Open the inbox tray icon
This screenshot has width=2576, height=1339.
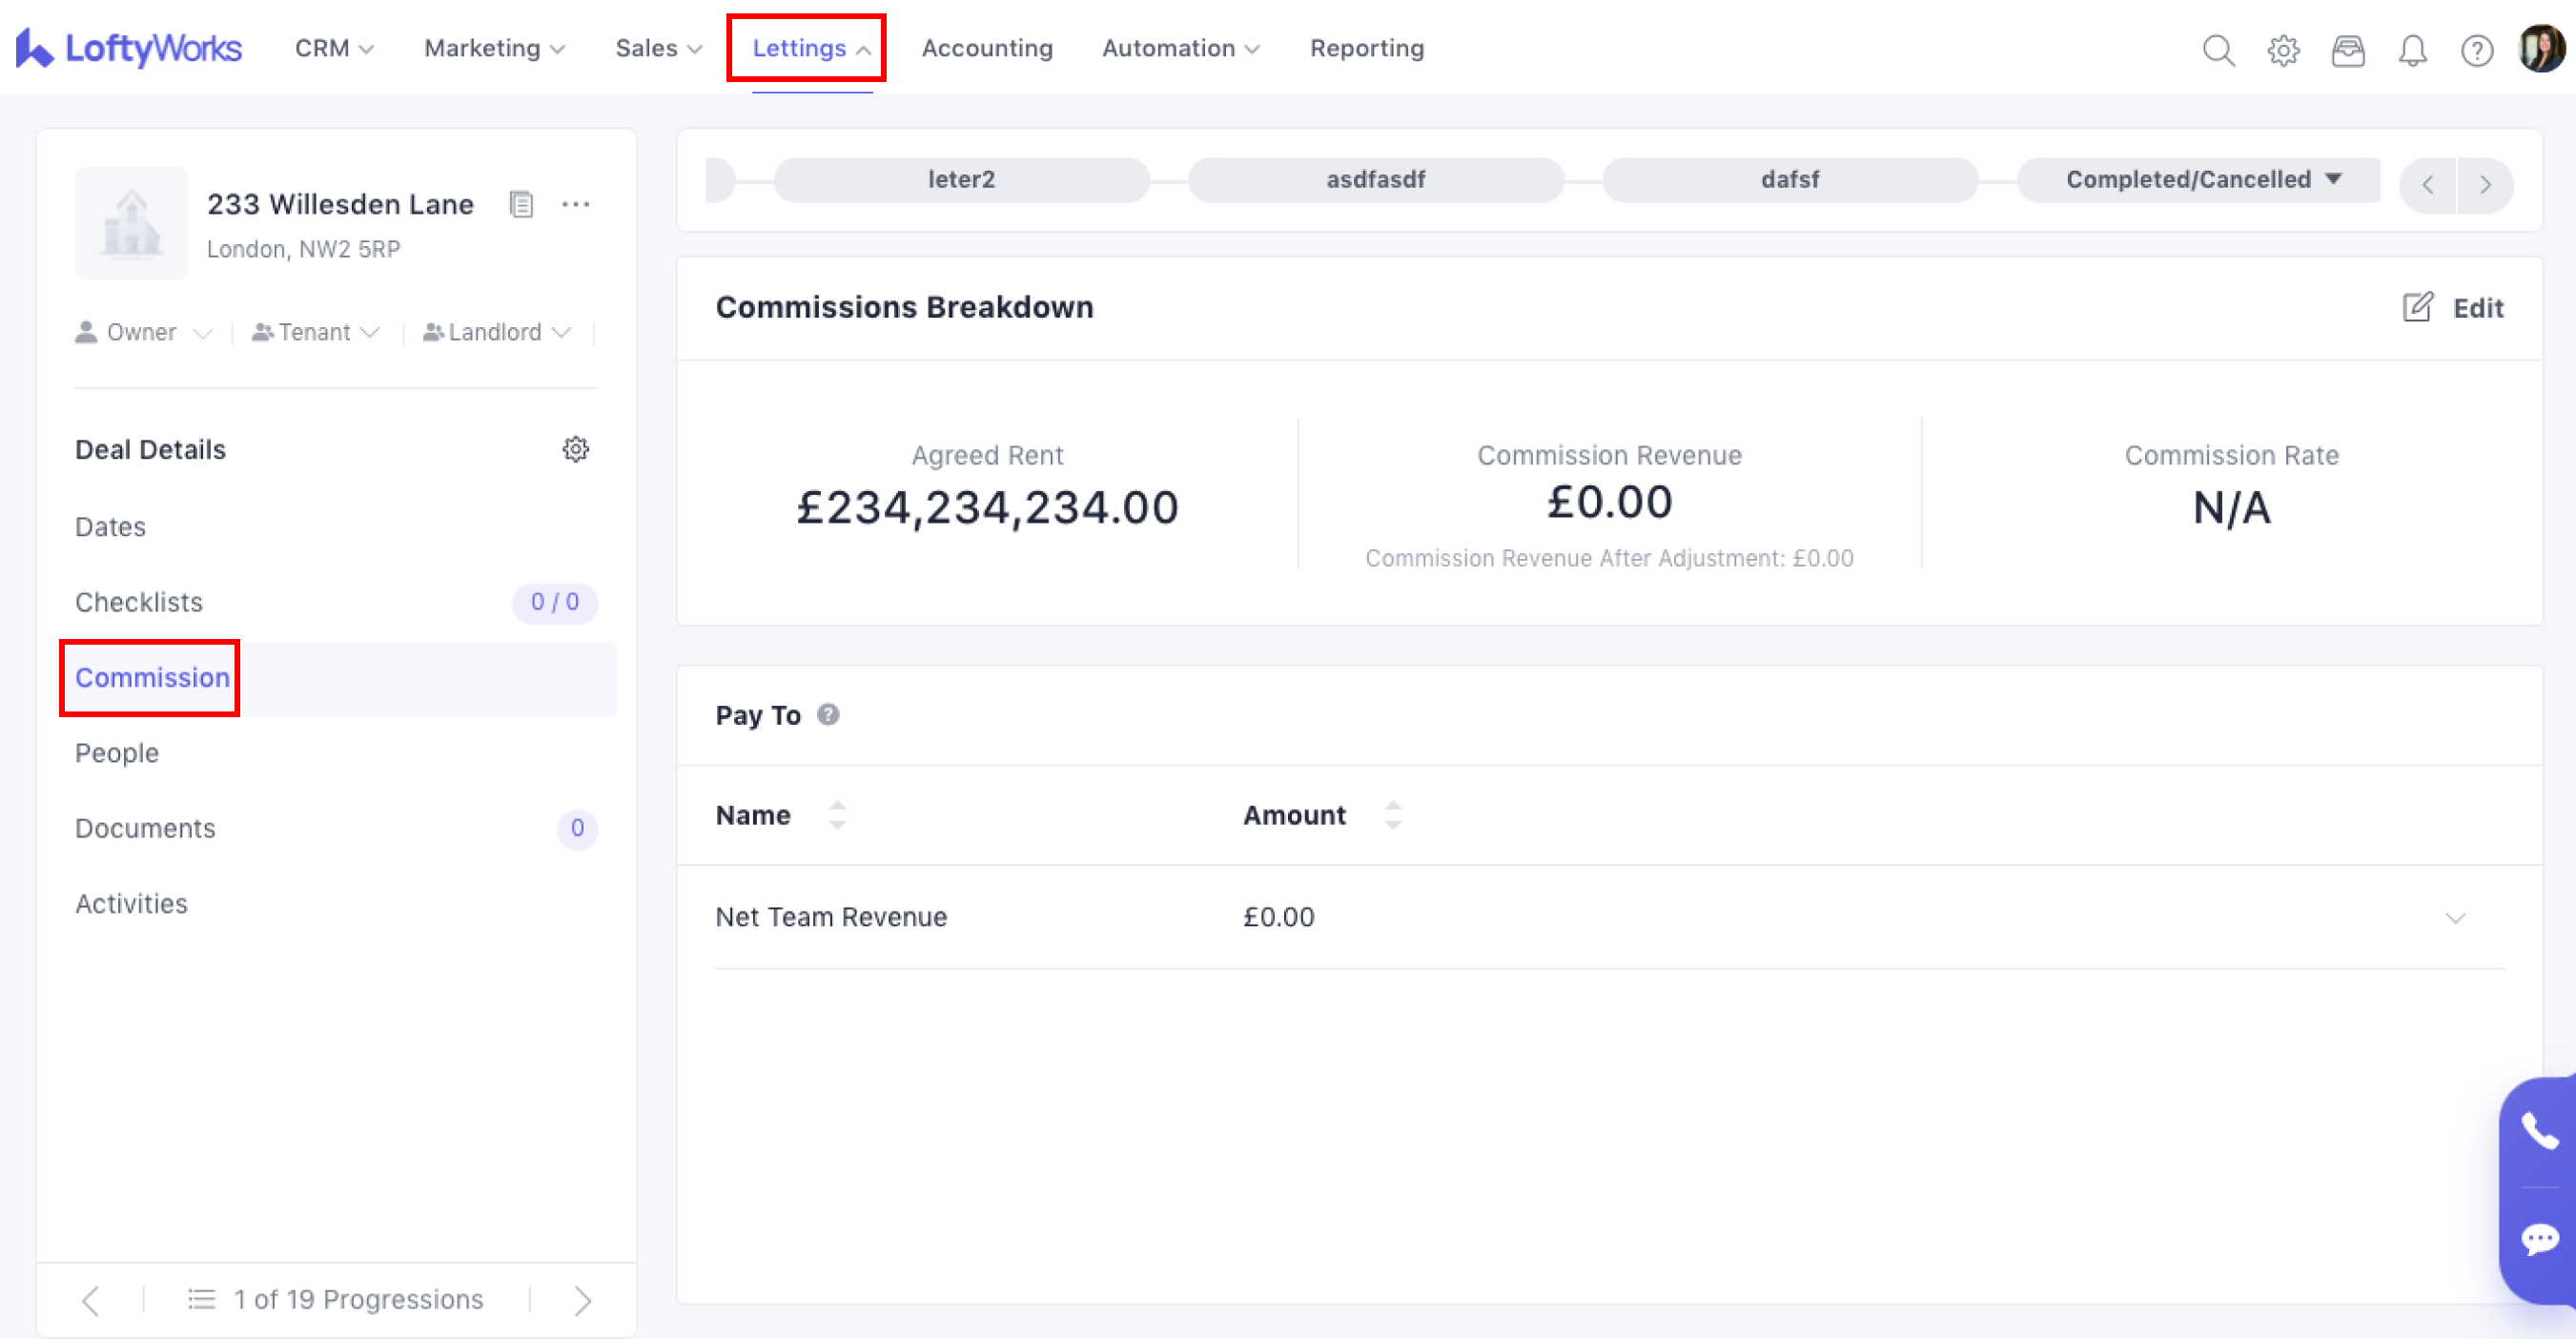point(2347,49)
